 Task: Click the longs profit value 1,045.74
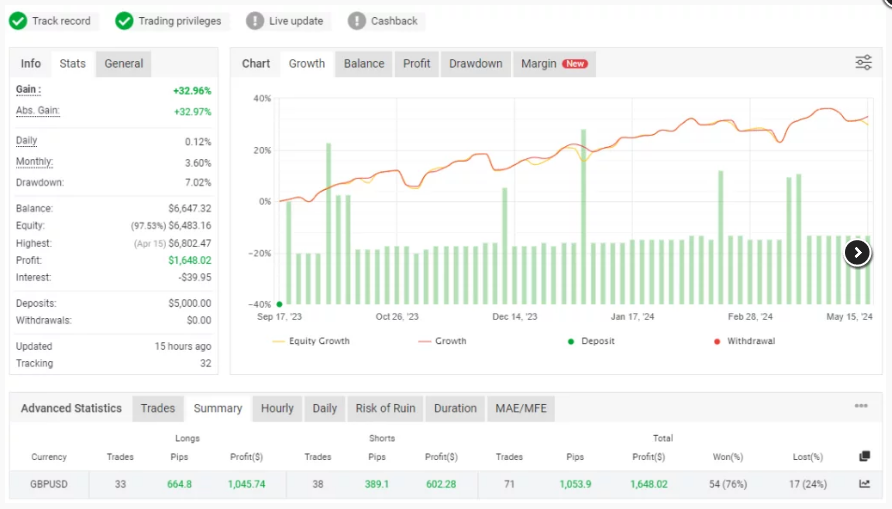[246, 484]
